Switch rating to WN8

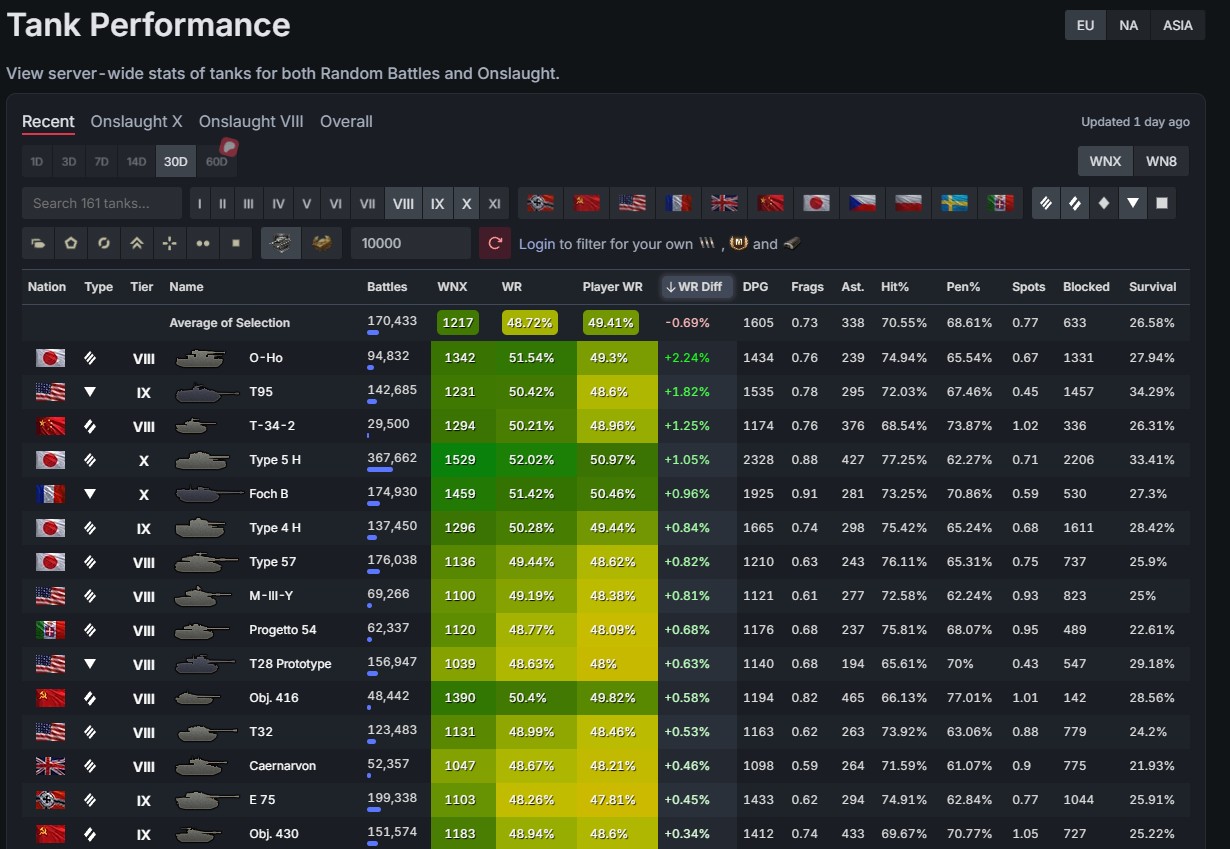pos(1161,161)
